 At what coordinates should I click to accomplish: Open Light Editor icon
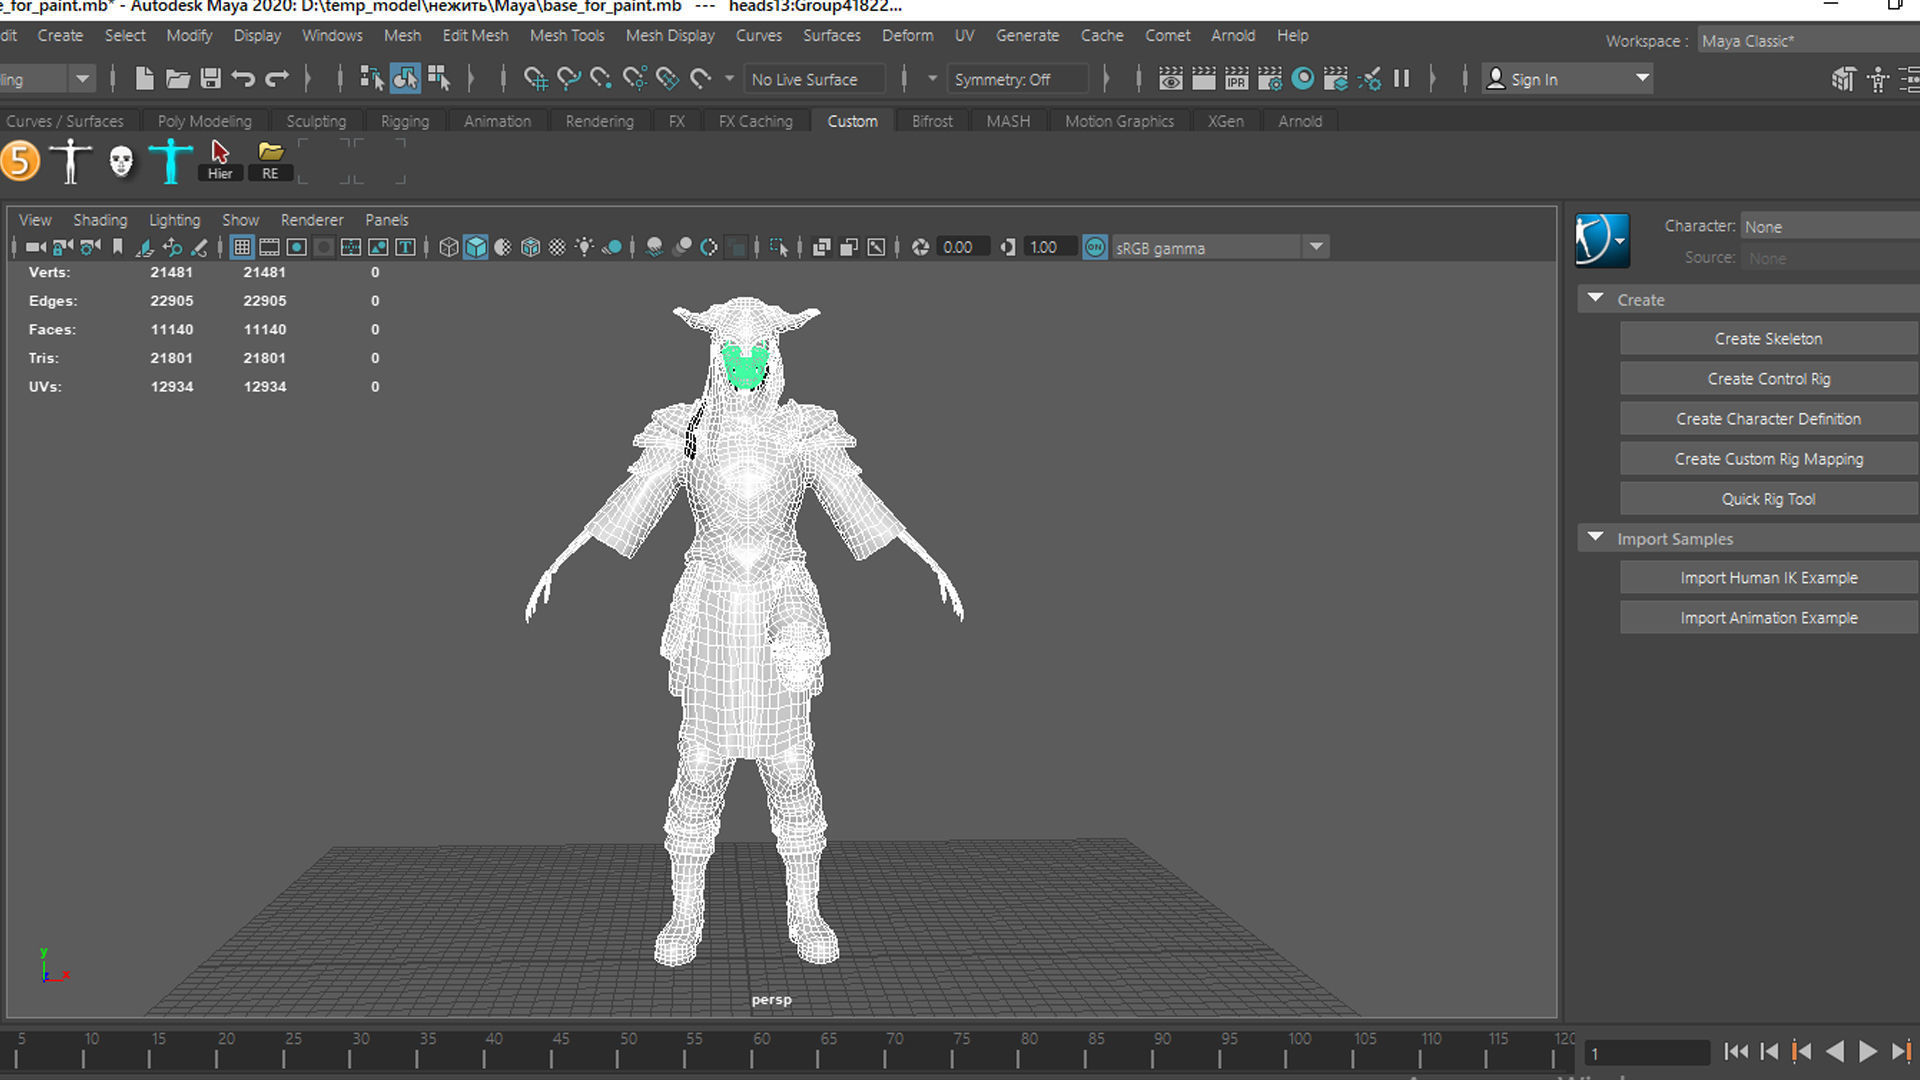click(x=1369, y=79)
